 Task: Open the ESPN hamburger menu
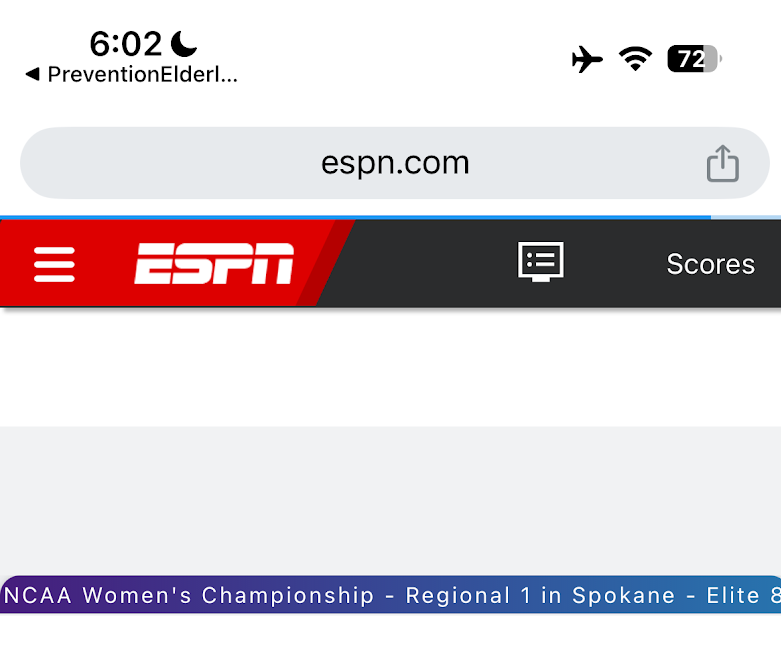[x=54, y=264]
